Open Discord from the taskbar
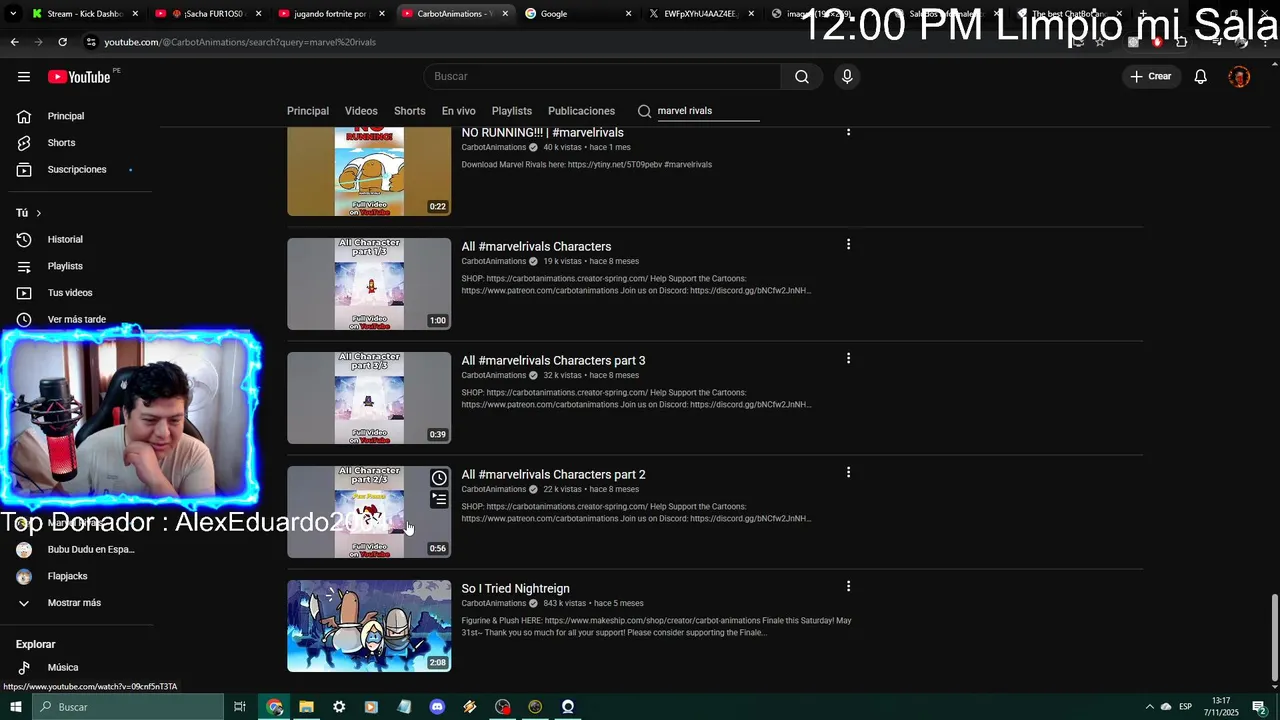 click(x=437, y=707)
